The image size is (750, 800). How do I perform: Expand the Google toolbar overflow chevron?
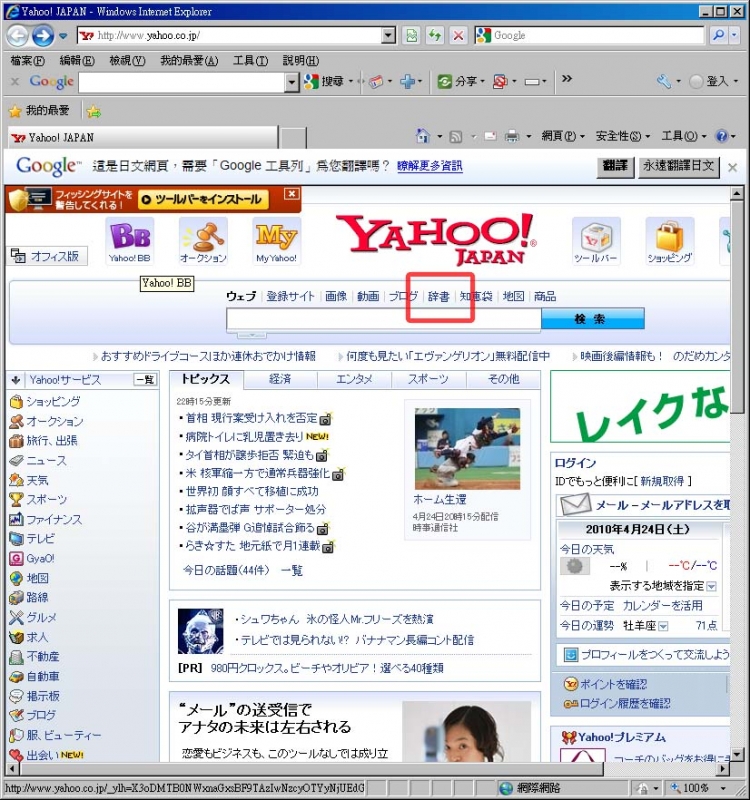coord(567,79)
